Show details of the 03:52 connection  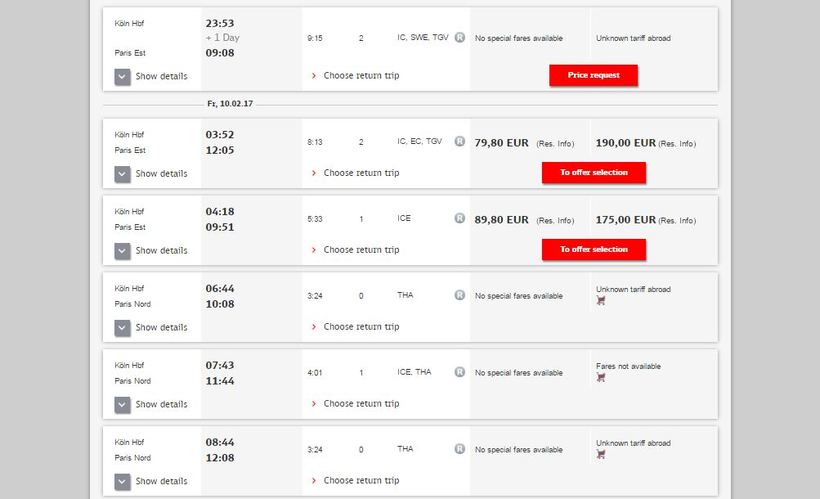pos(123,174)
